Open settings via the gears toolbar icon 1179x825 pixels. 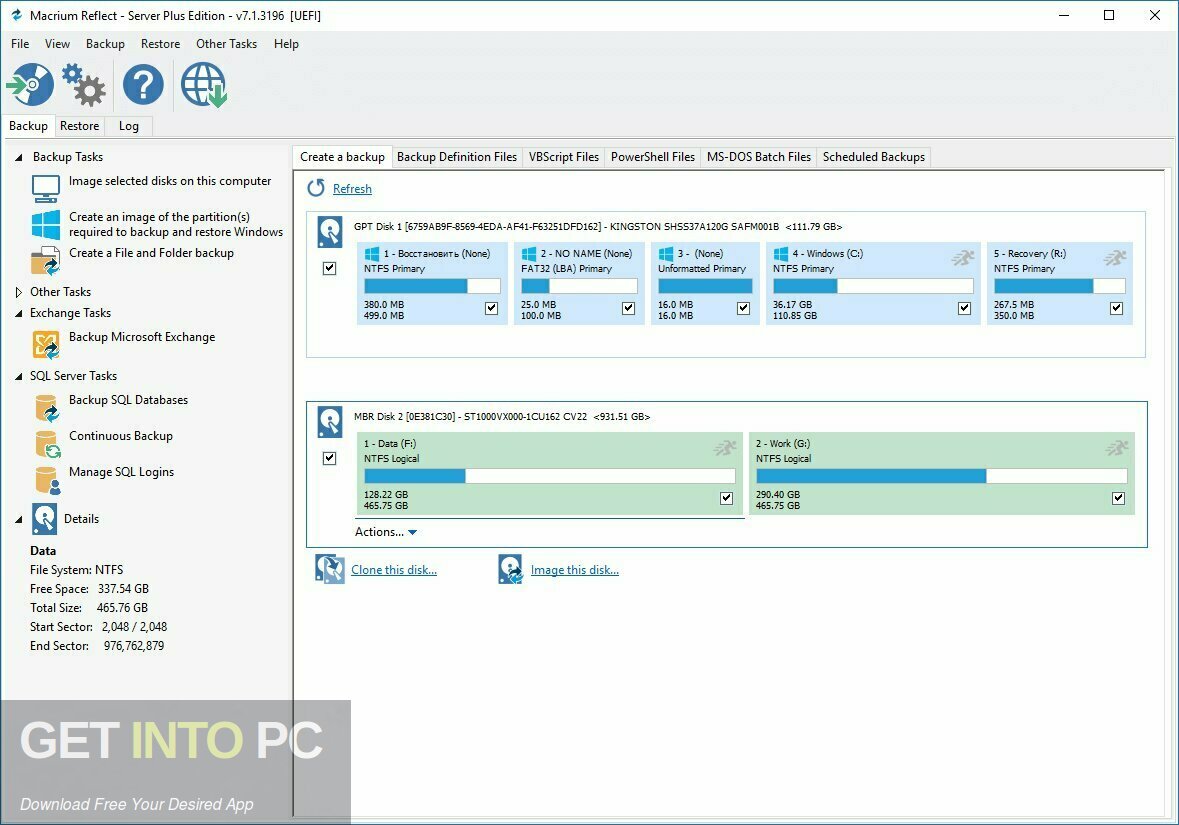point(83,84)
